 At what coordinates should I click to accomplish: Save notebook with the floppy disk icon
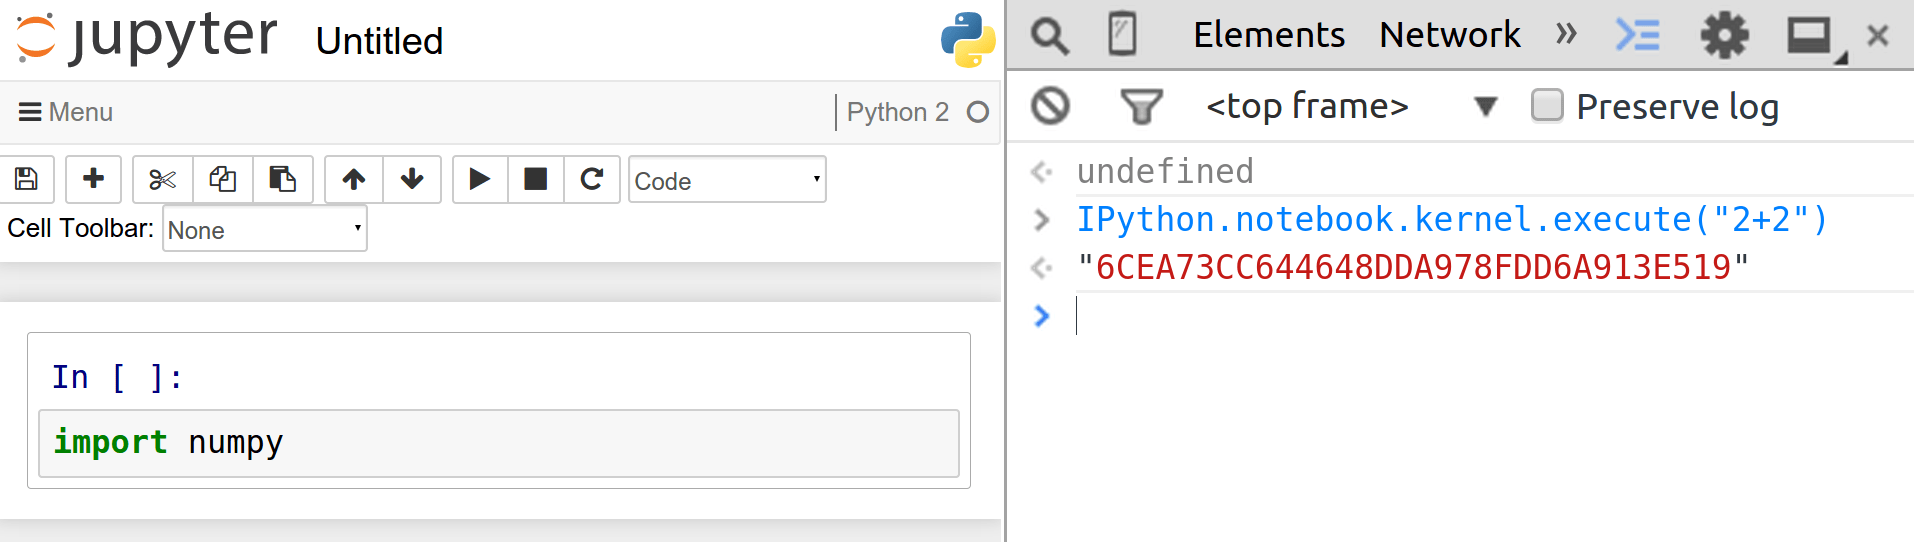27,180
